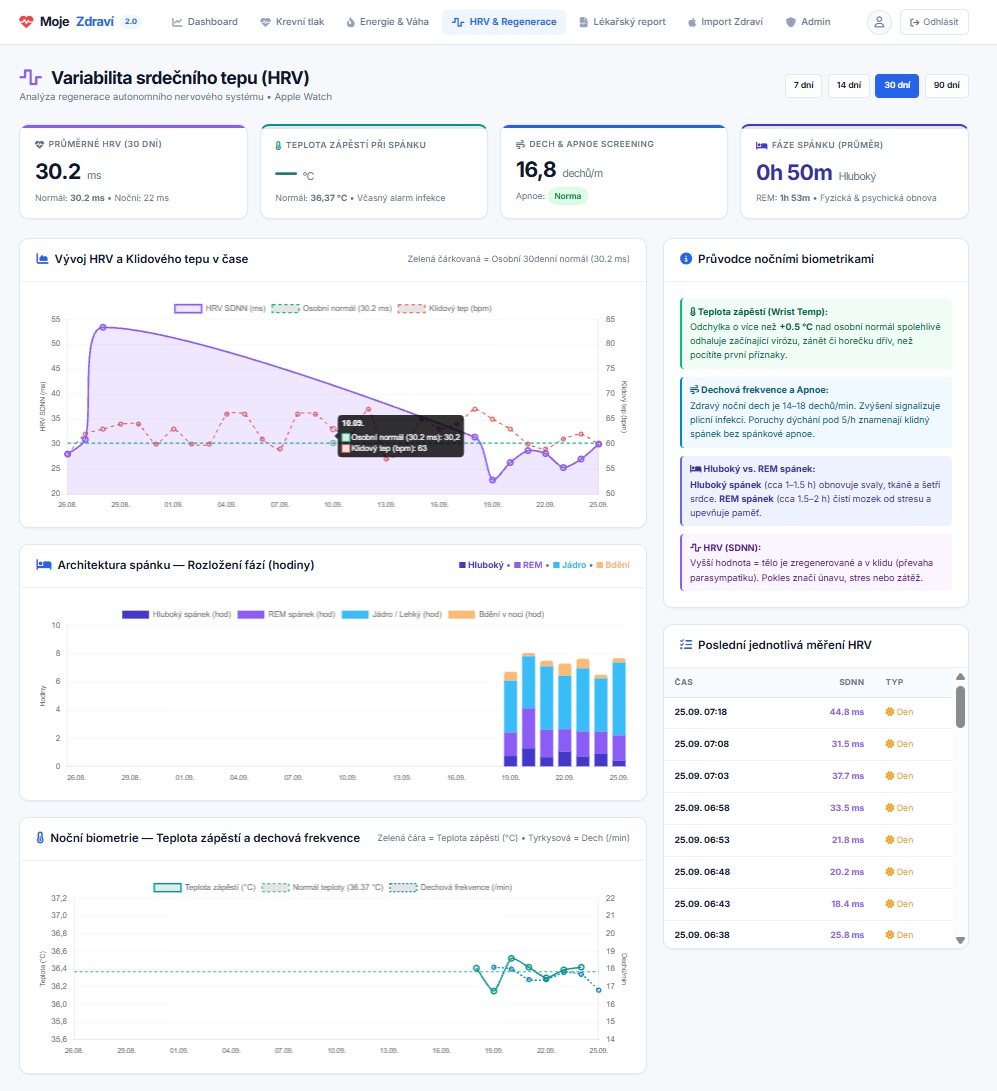This screenshot has height=1091, width=997.
Task: Click the thermometer icon beside Noční biometrie heading
Action: click(x=40, y=838)
